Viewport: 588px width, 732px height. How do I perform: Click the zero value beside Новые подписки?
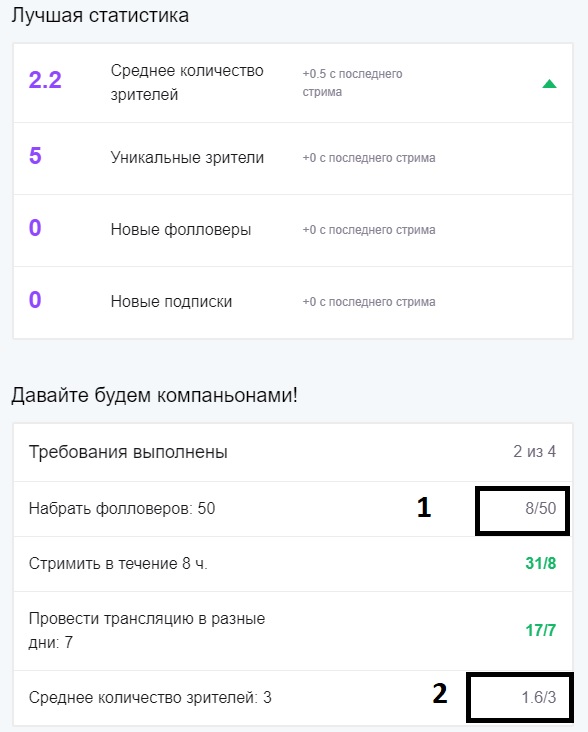tap(35, 300)
